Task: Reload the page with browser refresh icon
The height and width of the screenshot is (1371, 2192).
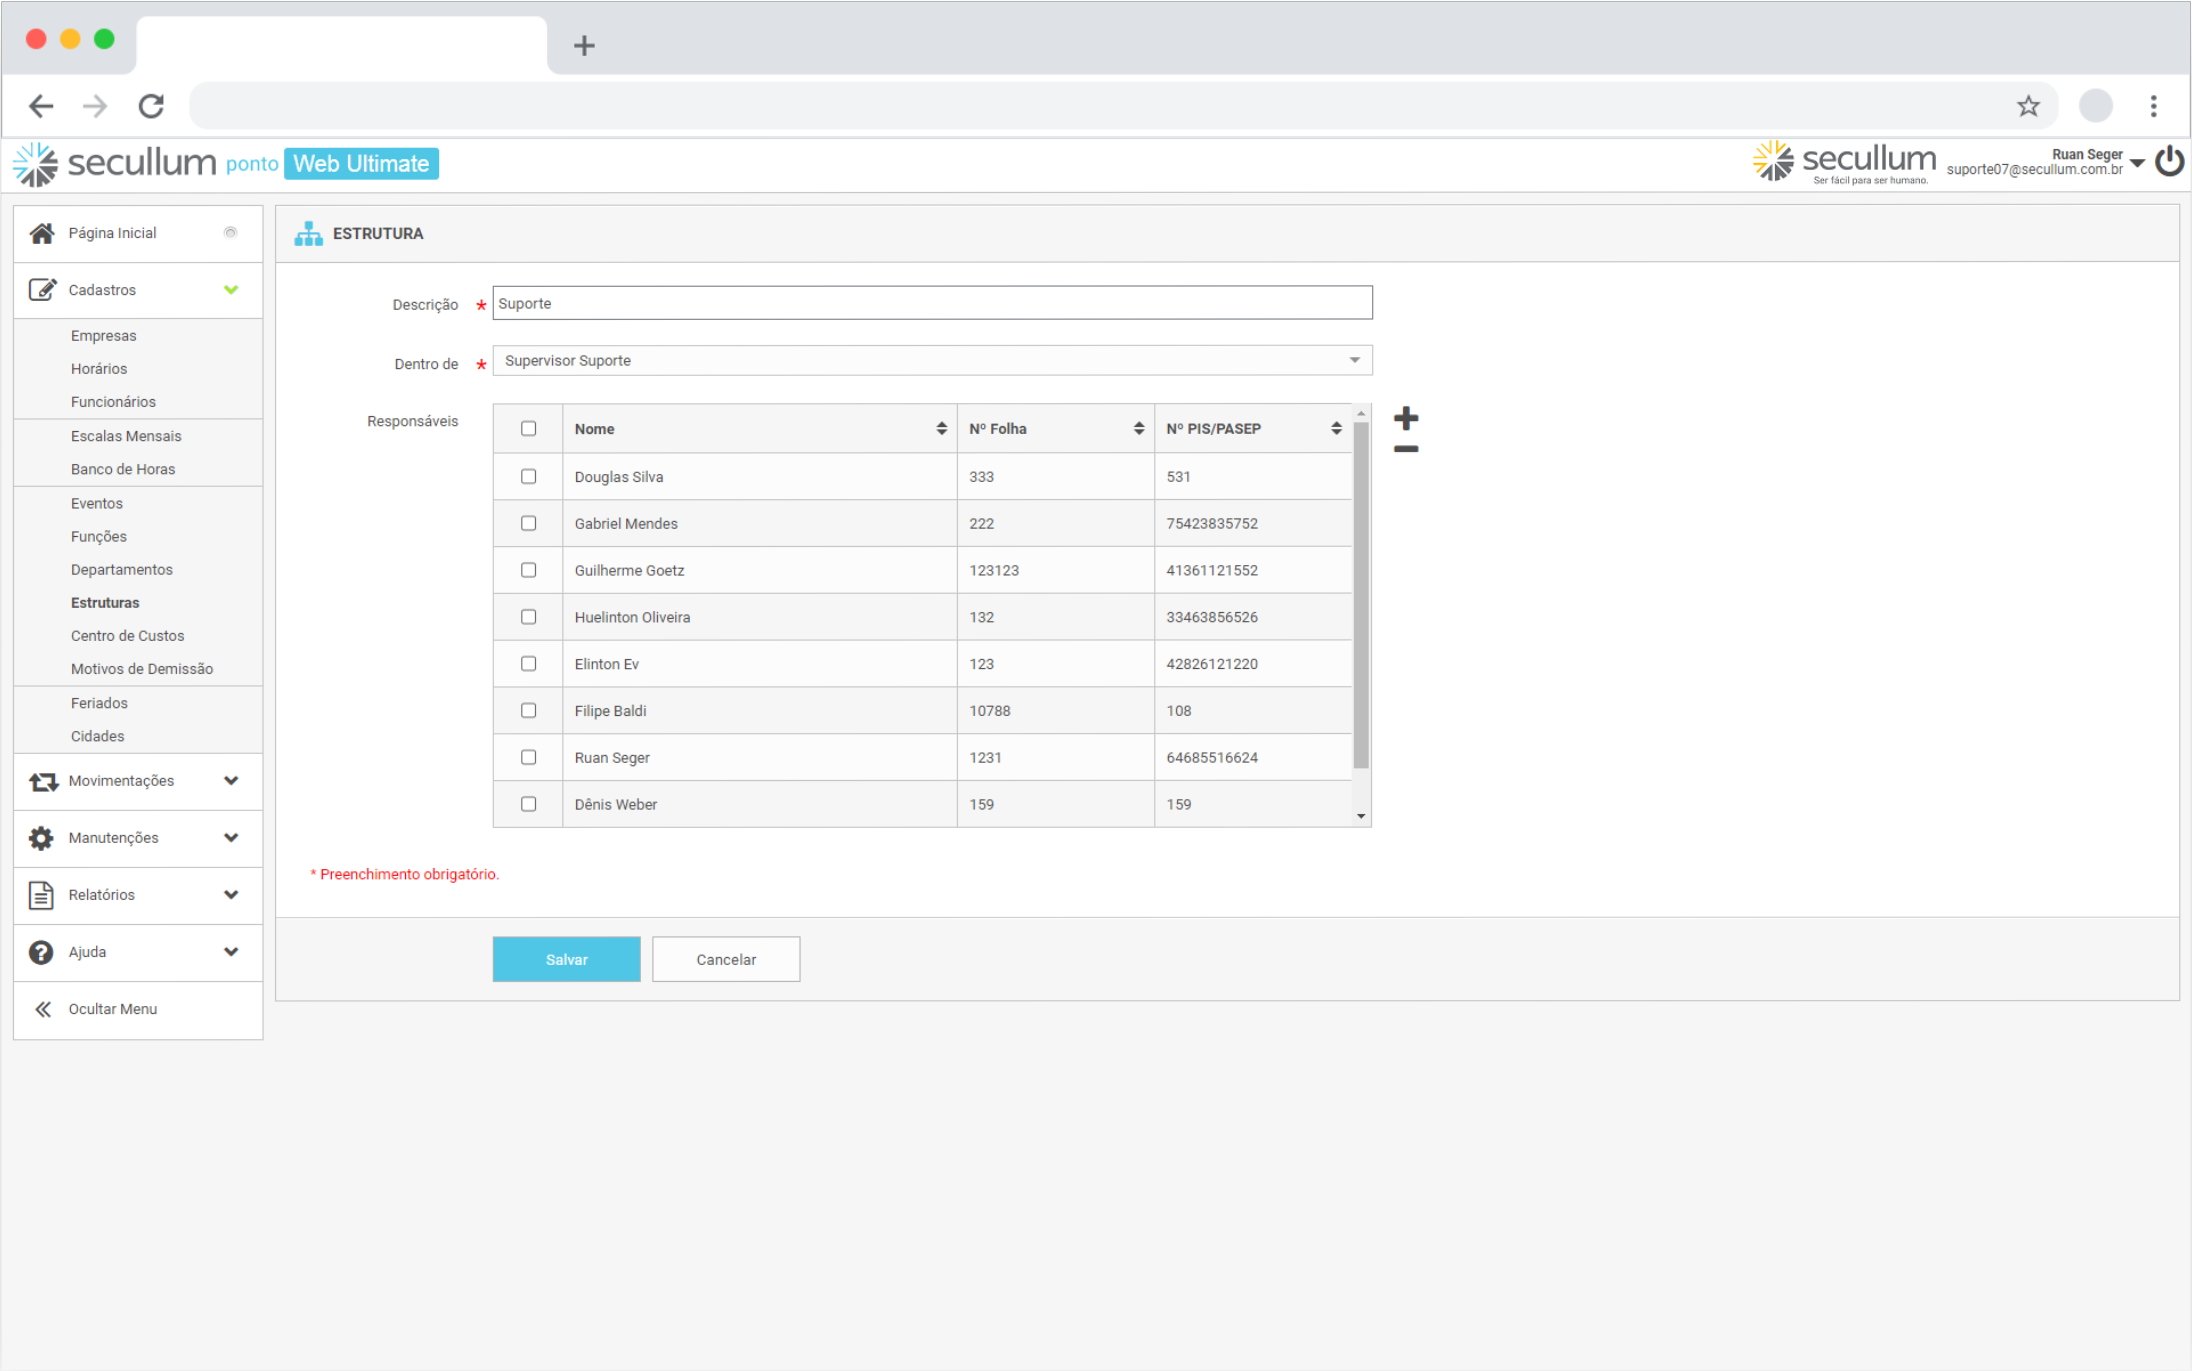Action: (x=151, y=106)
